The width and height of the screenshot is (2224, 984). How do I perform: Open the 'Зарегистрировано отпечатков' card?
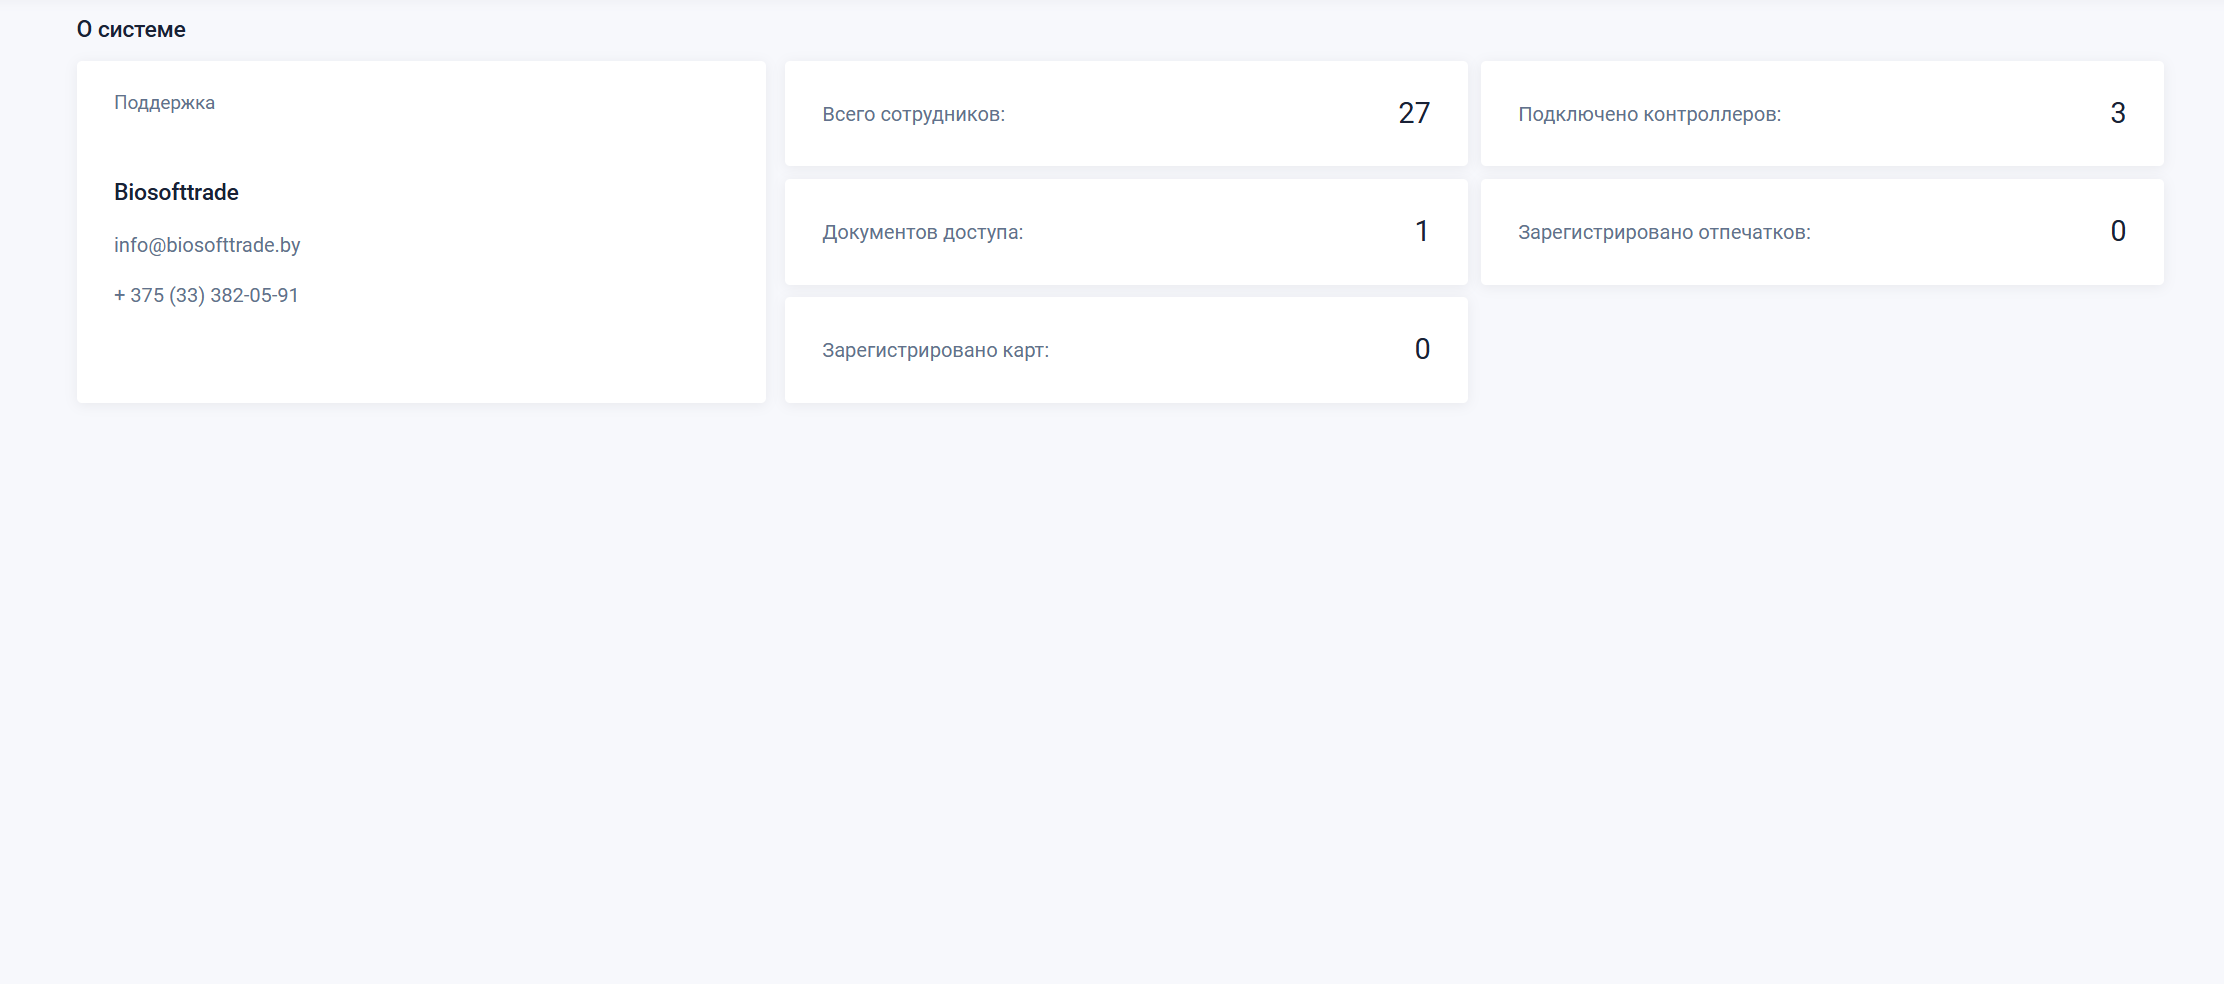1822,232
